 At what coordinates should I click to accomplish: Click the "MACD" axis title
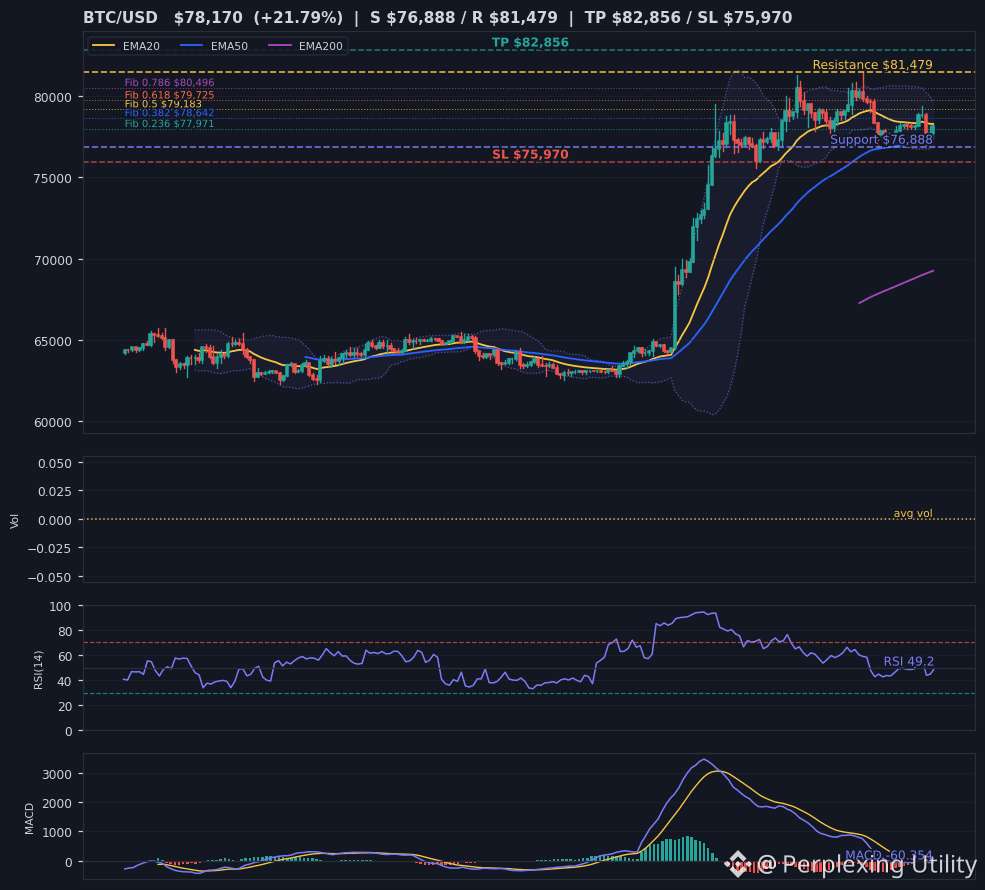click(x=29, y=818)
